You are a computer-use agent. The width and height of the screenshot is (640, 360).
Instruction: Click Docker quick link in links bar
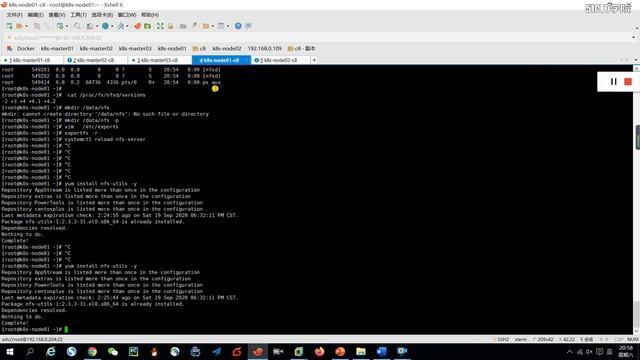tap(25, 48)
